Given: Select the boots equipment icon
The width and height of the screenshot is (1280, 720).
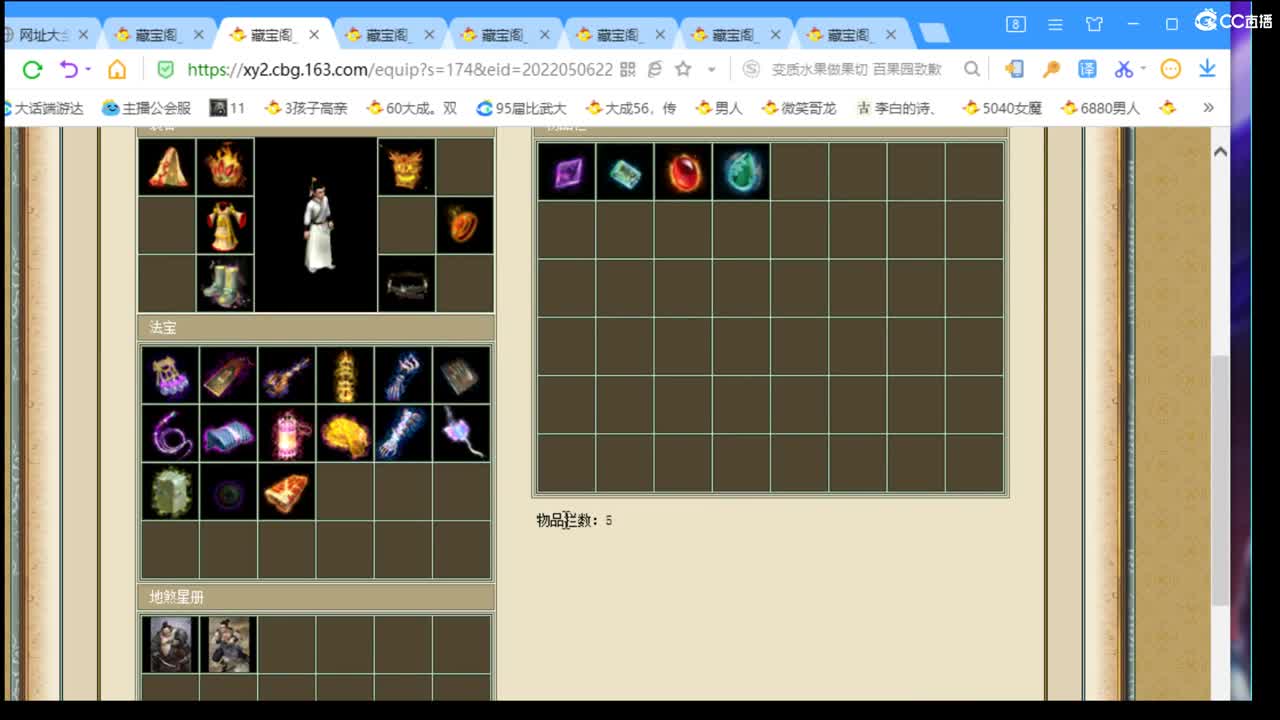Looking at the screenshot, I should click(x=225, y=283).
